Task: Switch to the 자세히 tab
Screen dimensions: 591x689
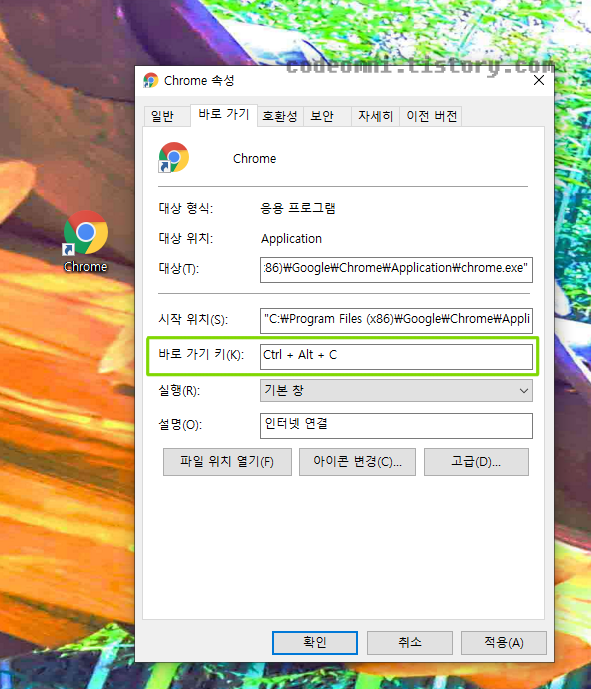Action: [375, 116]
